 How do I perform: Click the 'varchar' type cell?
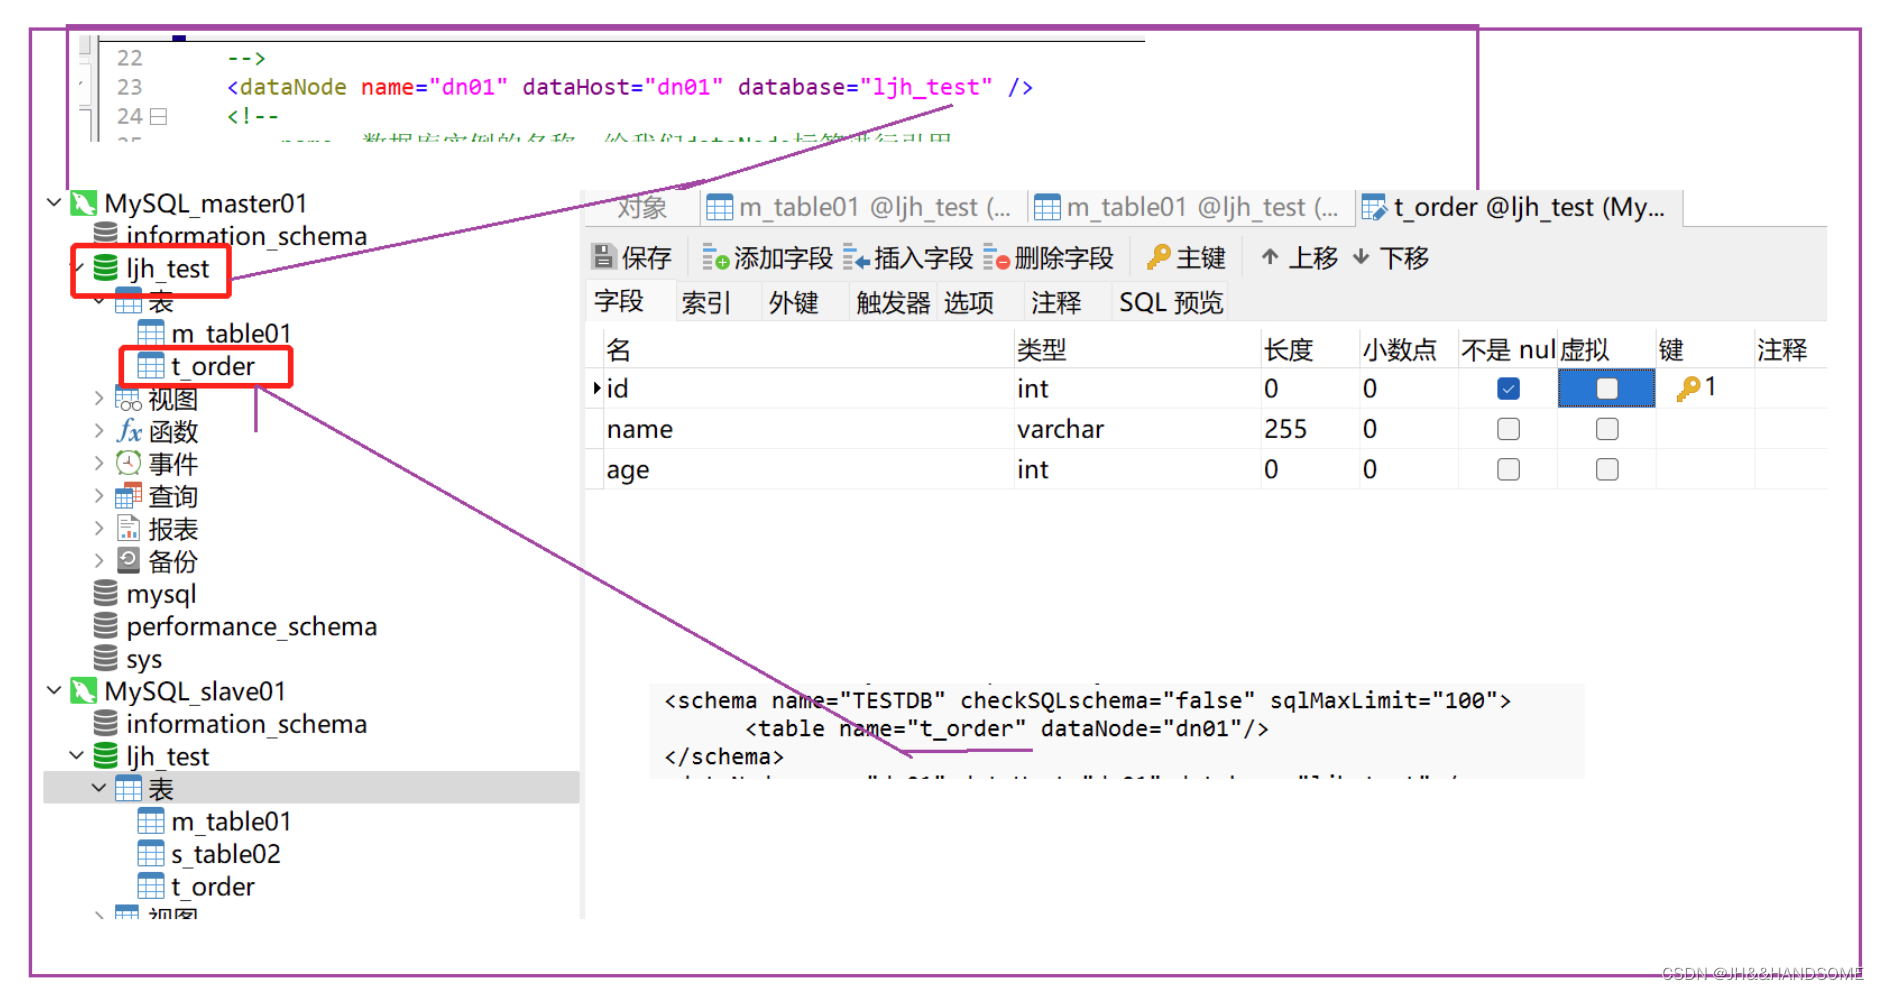point(1137,429)
